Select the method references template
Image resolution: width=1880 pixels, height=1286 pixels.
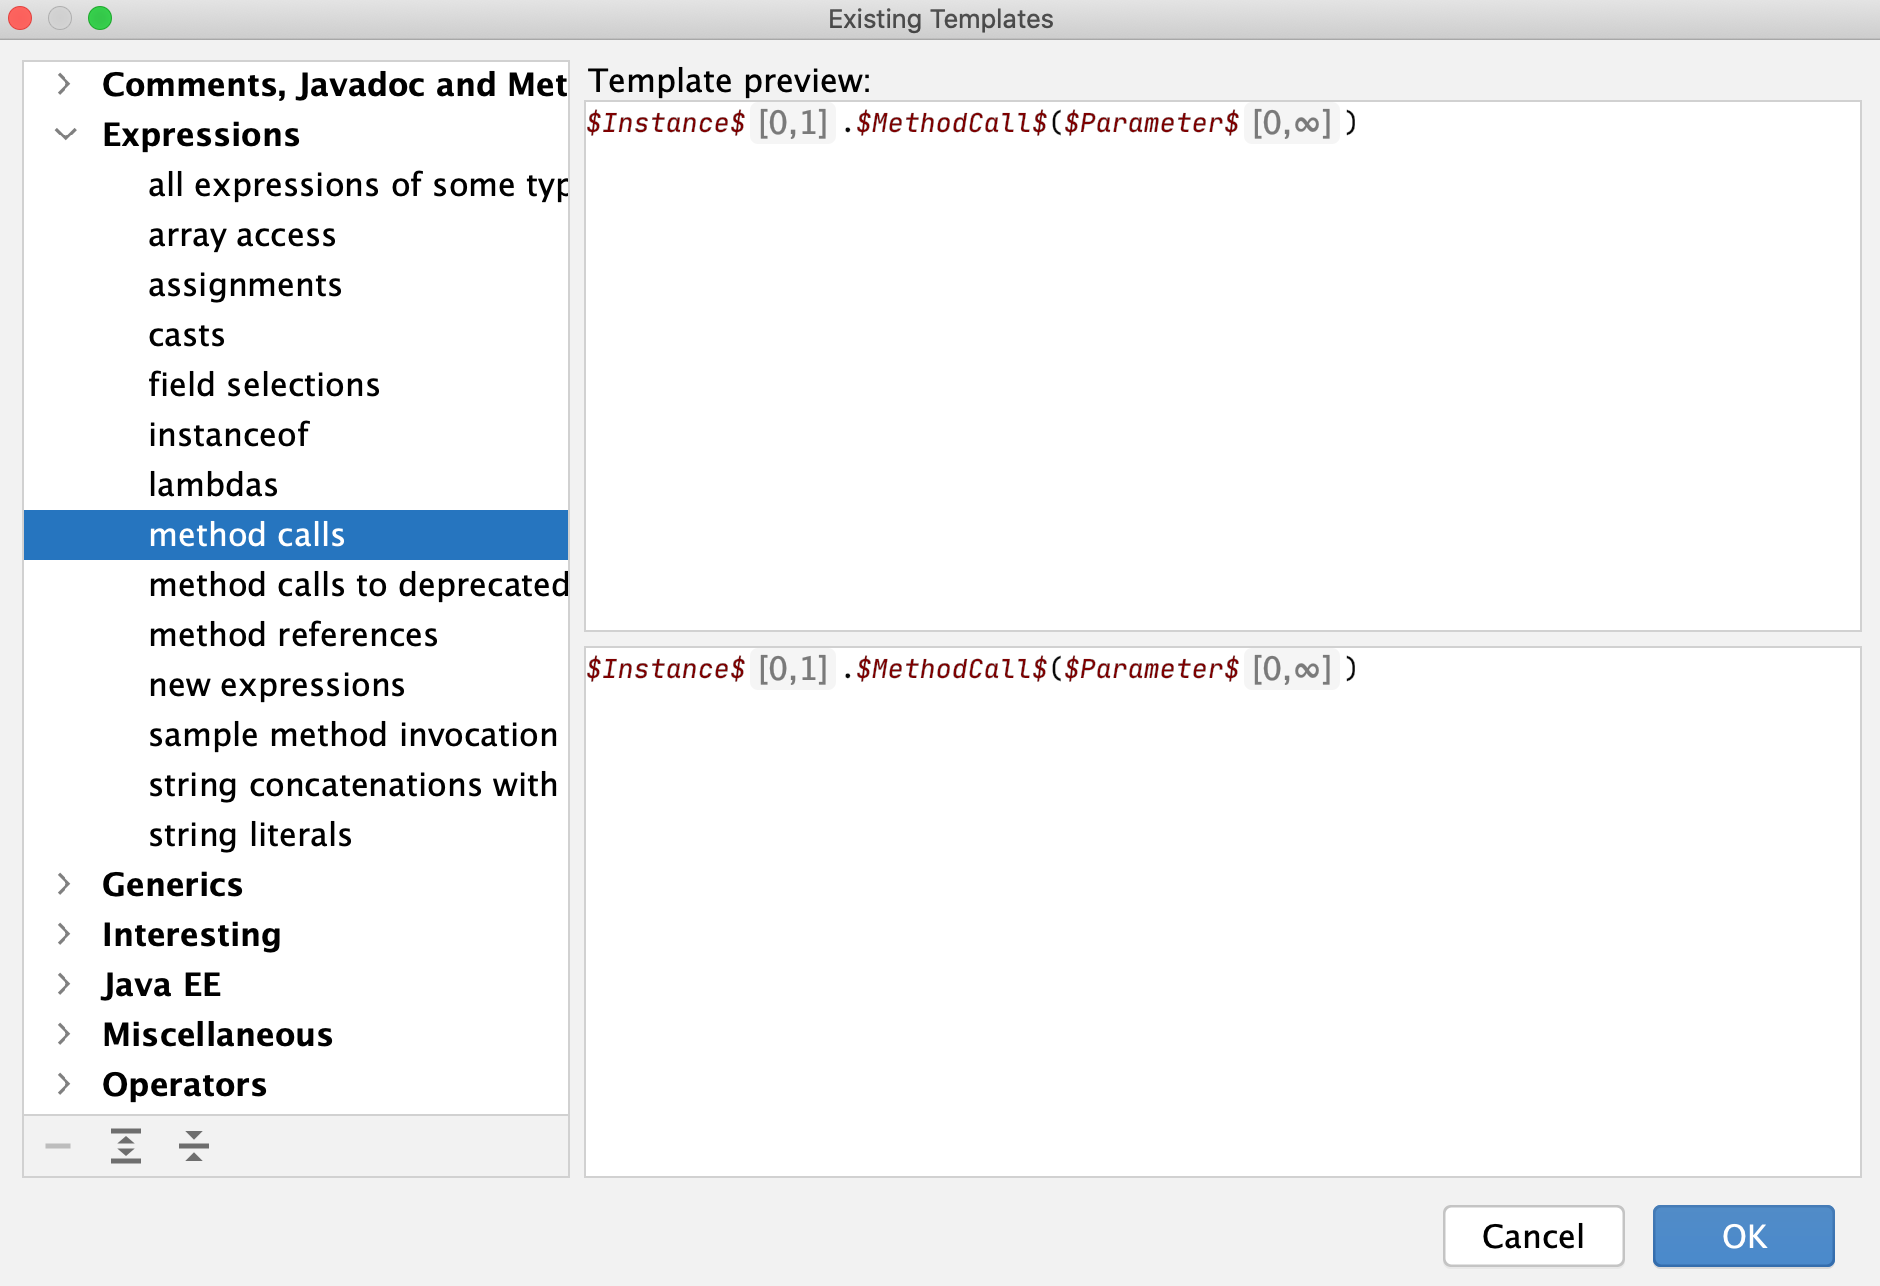(x=293, y=634)
